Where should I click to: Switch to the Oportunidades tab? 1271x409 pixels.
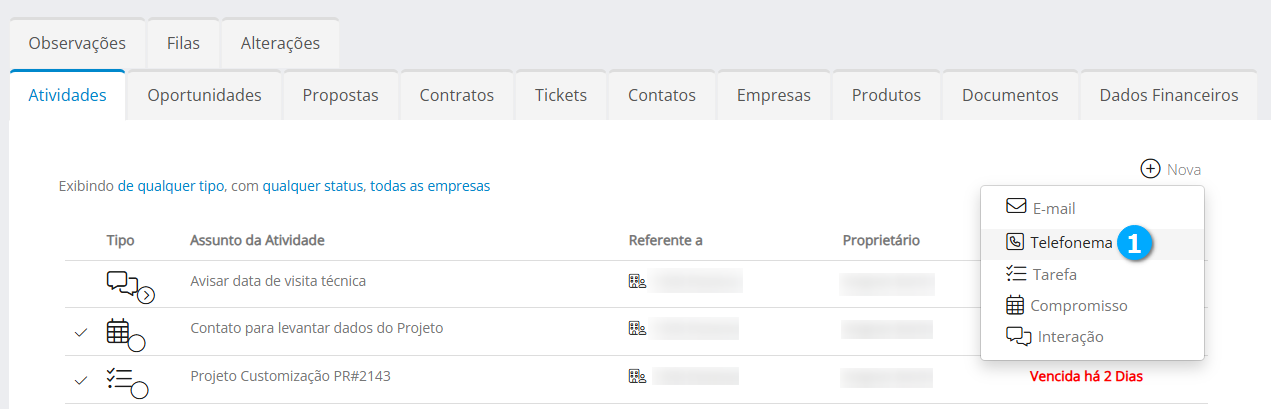pos(204,96)
